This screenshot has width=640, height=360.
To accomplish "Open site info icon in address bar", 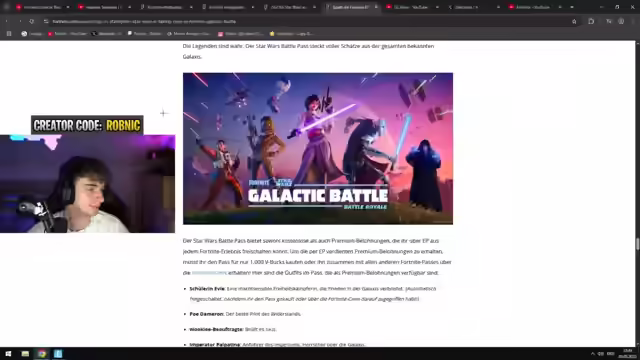I will (x=46, y=21).
